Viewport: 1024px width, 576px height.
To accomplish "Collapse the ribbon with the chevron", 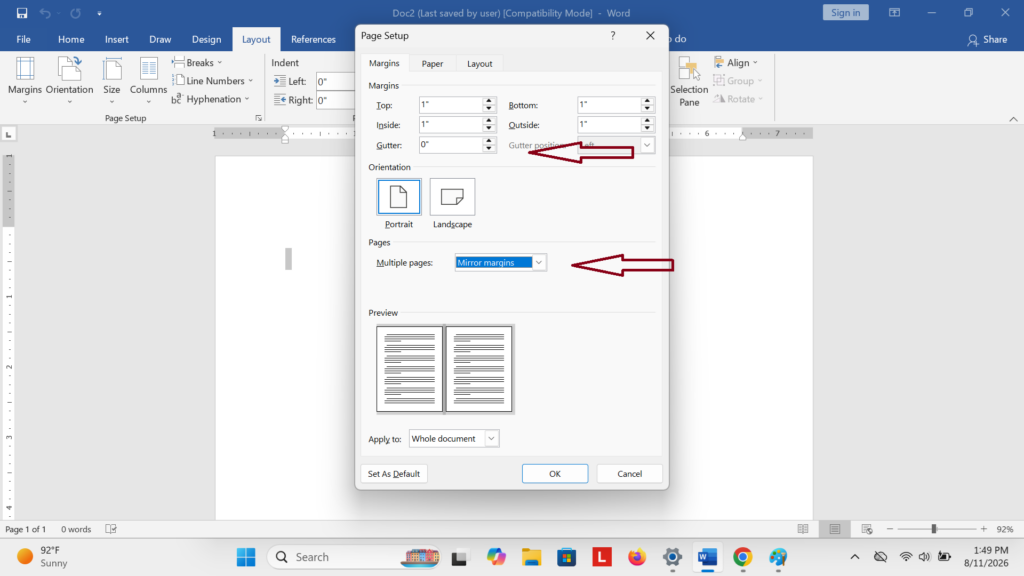I will 1013,119.
